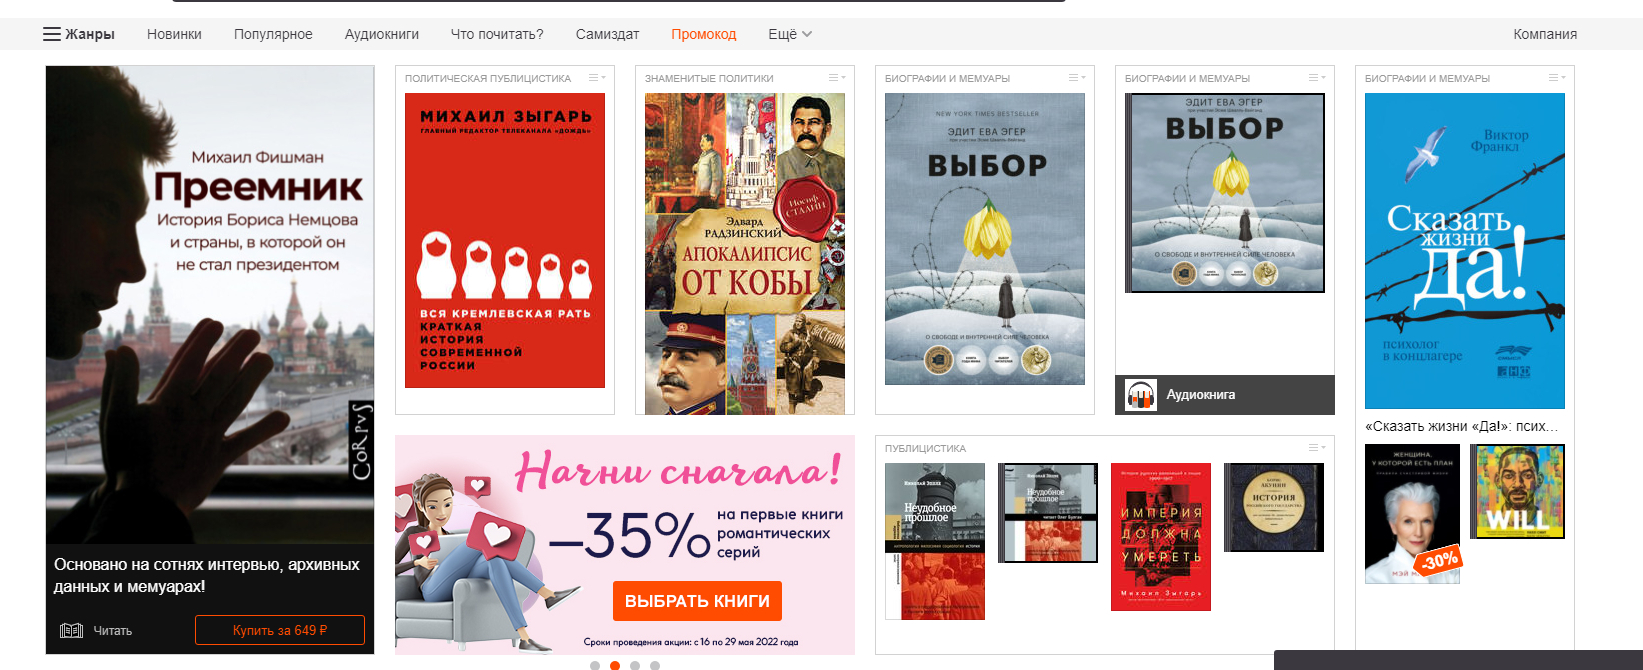Open the Промокод menu item
The height and width of the screenshot is (670, 1643).
pyautogui.click(x=703, y=34)
